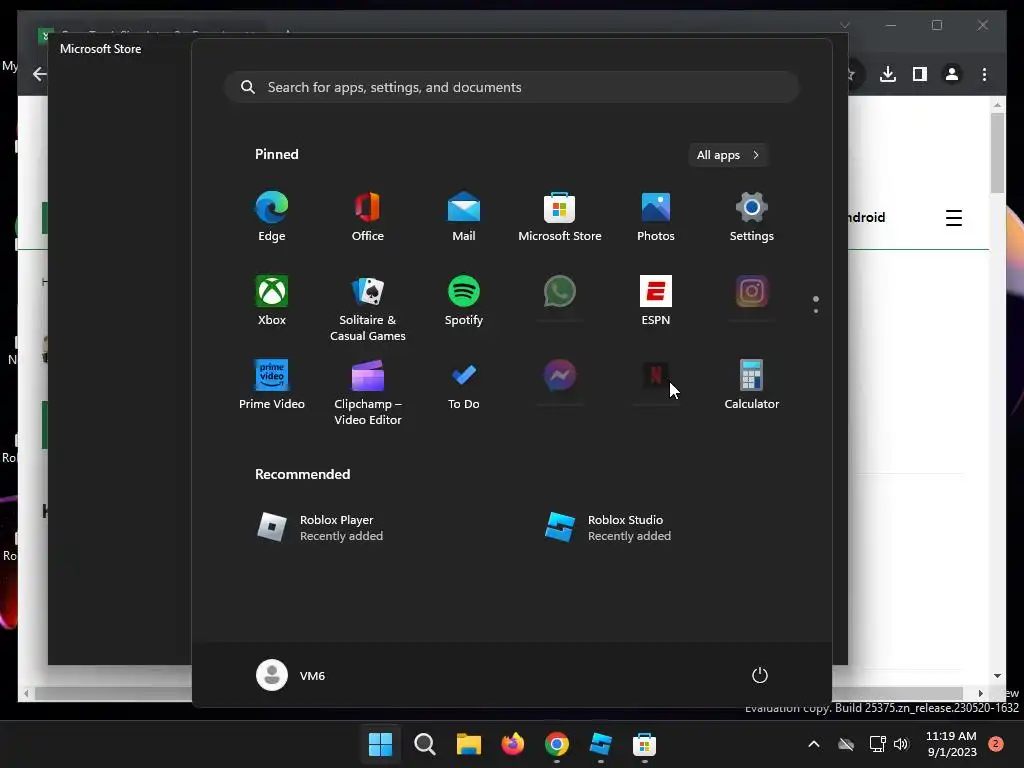This screenshot has width=1024, height=768.
Task: Launch the Calculator app
Action: 752,385
